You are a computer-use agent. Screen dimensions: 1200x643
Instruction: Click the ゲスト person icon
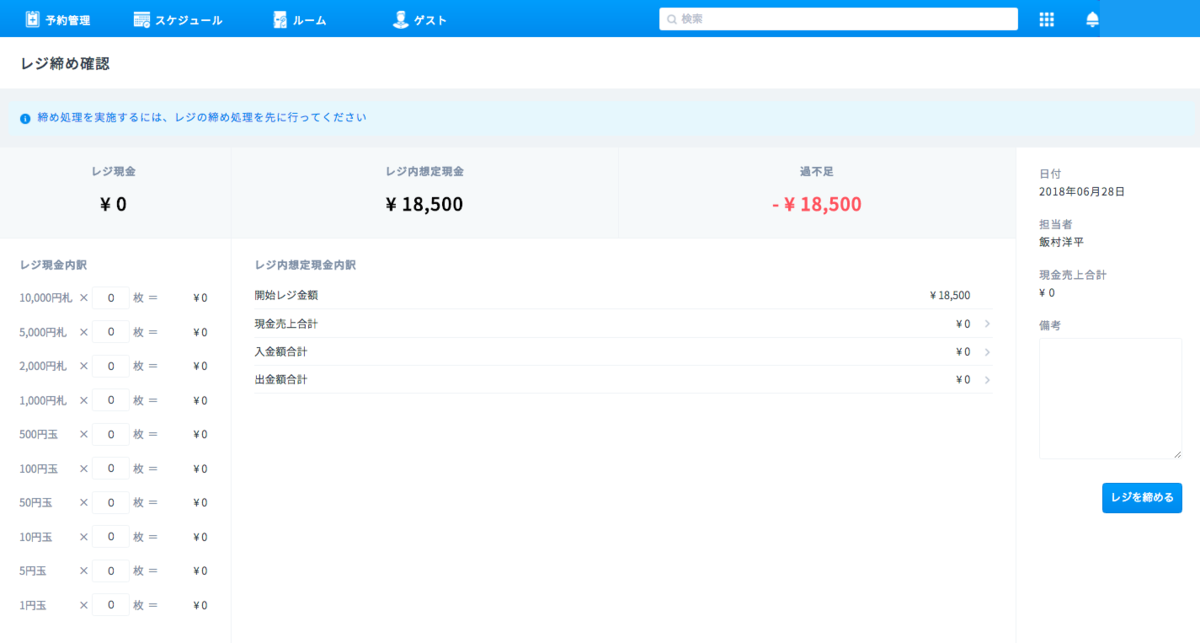(400, 19)
